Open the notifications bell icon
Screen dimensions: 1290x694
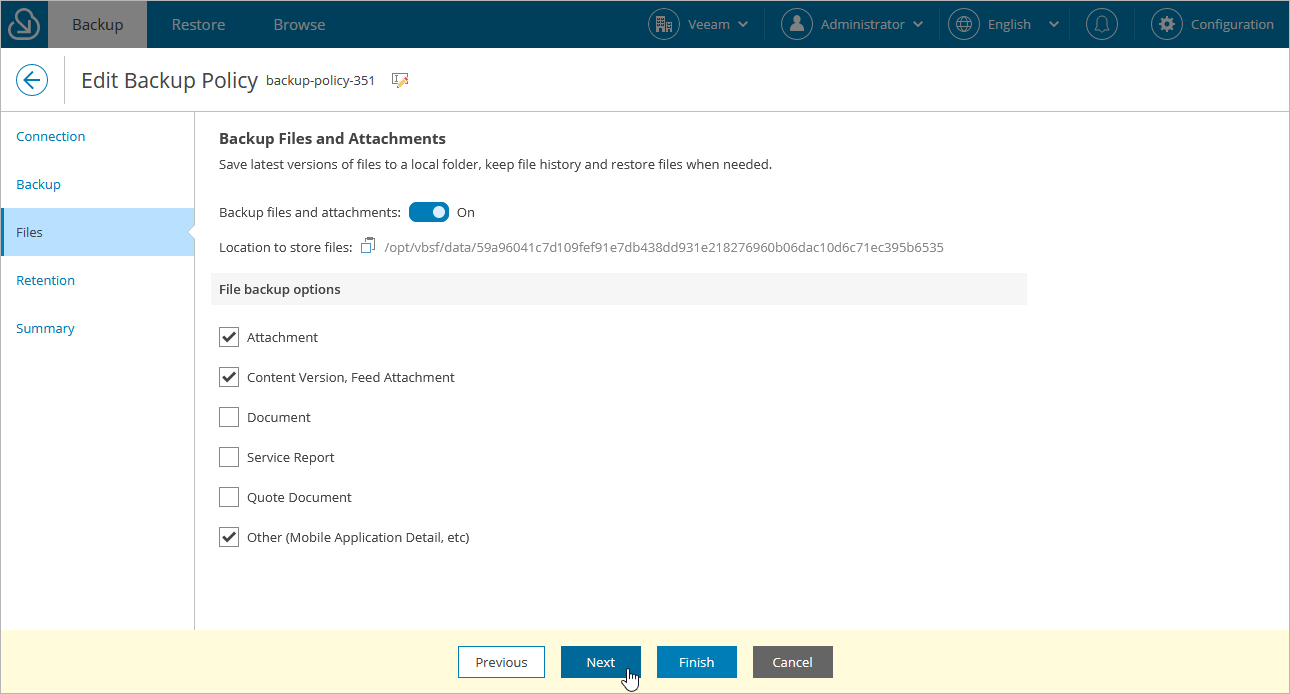[1103, 24]
